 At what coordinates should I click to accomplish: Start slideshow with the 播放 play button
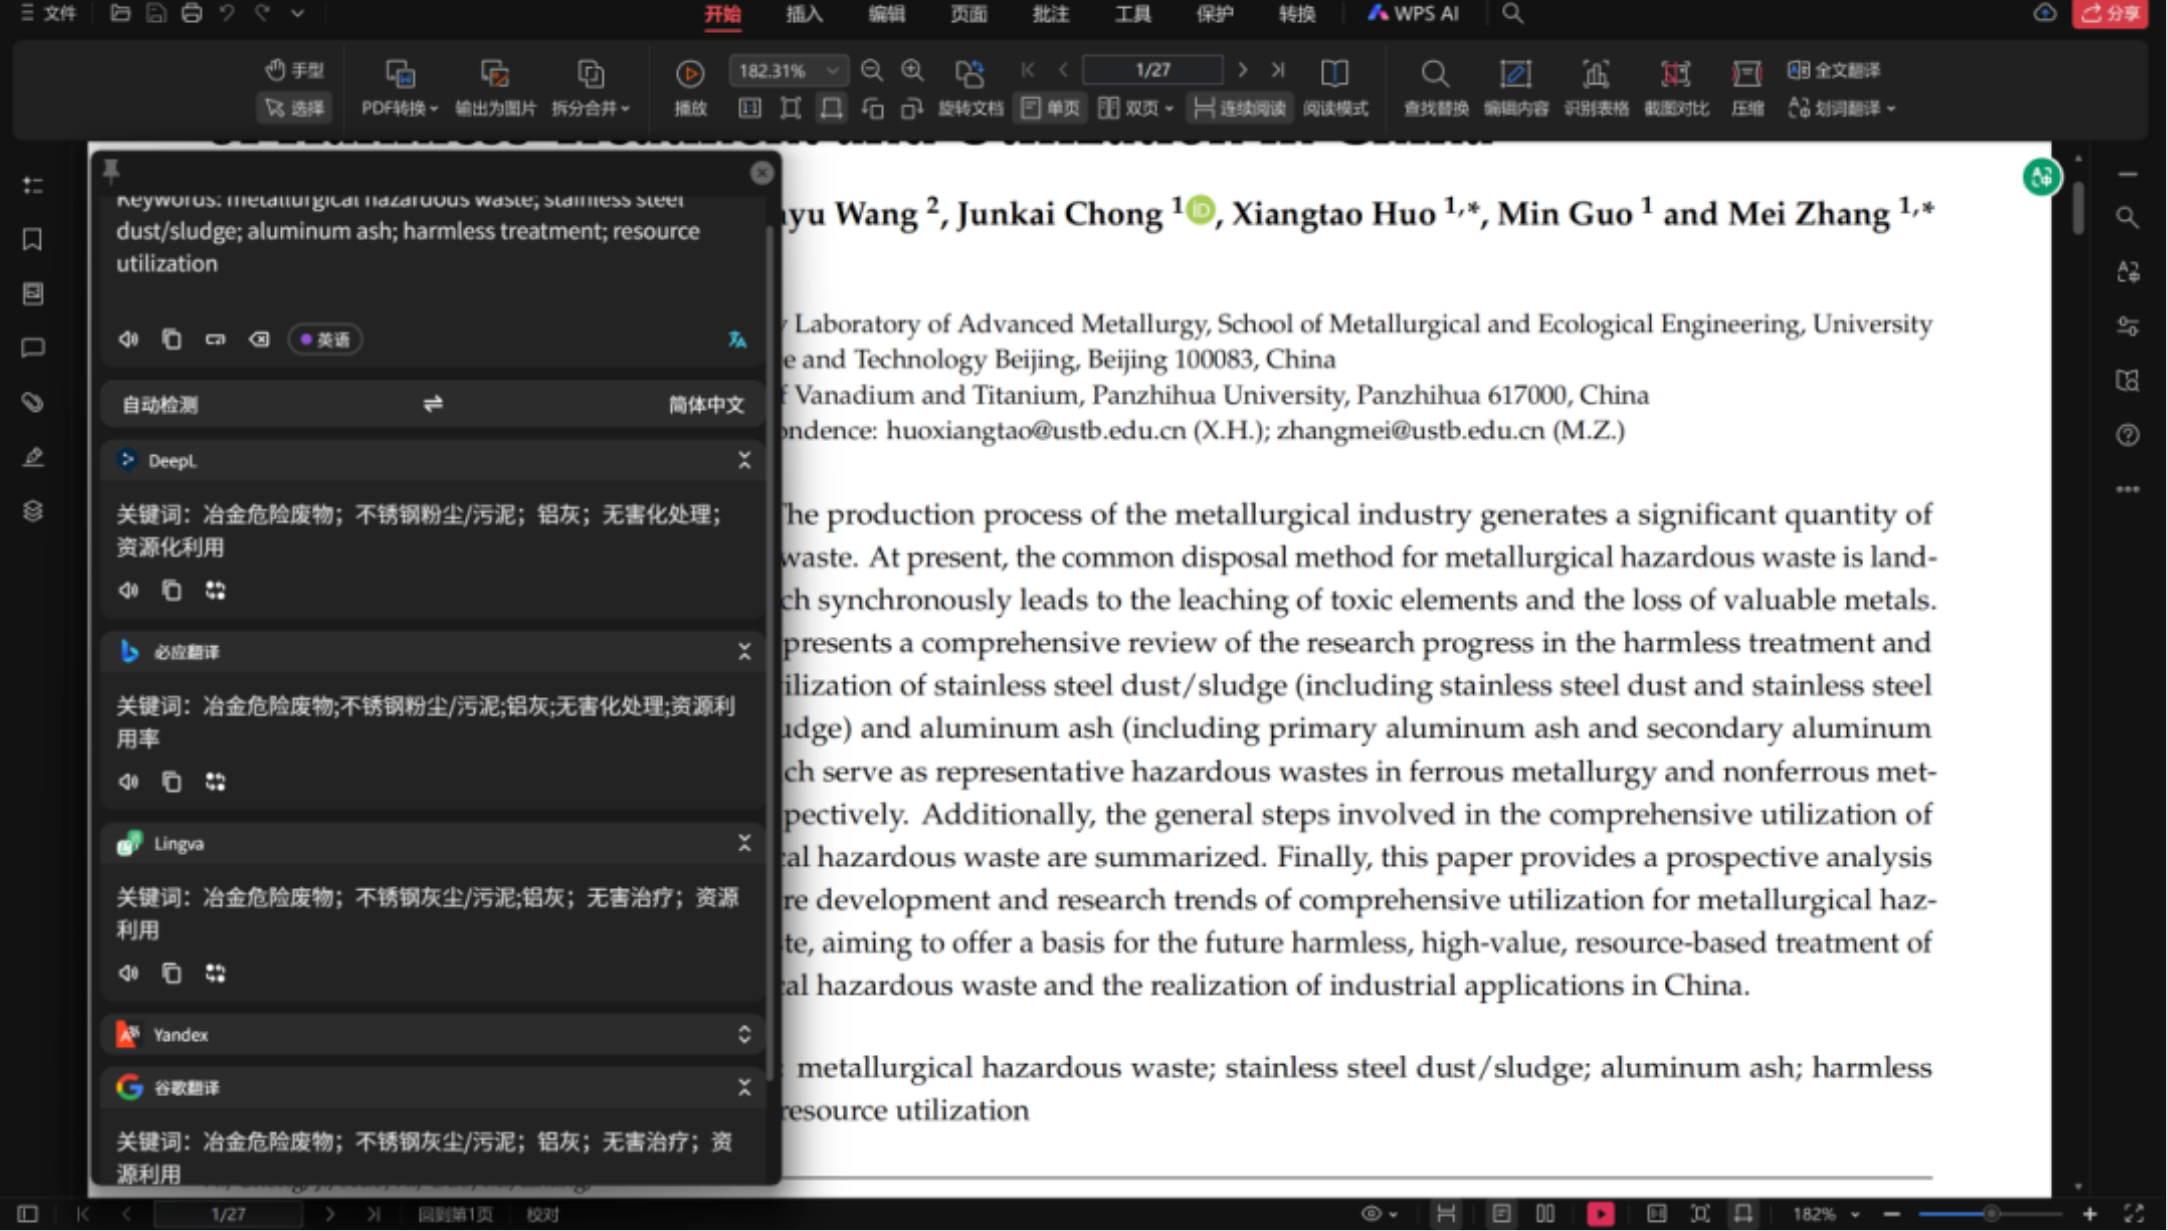click(690, 88)
